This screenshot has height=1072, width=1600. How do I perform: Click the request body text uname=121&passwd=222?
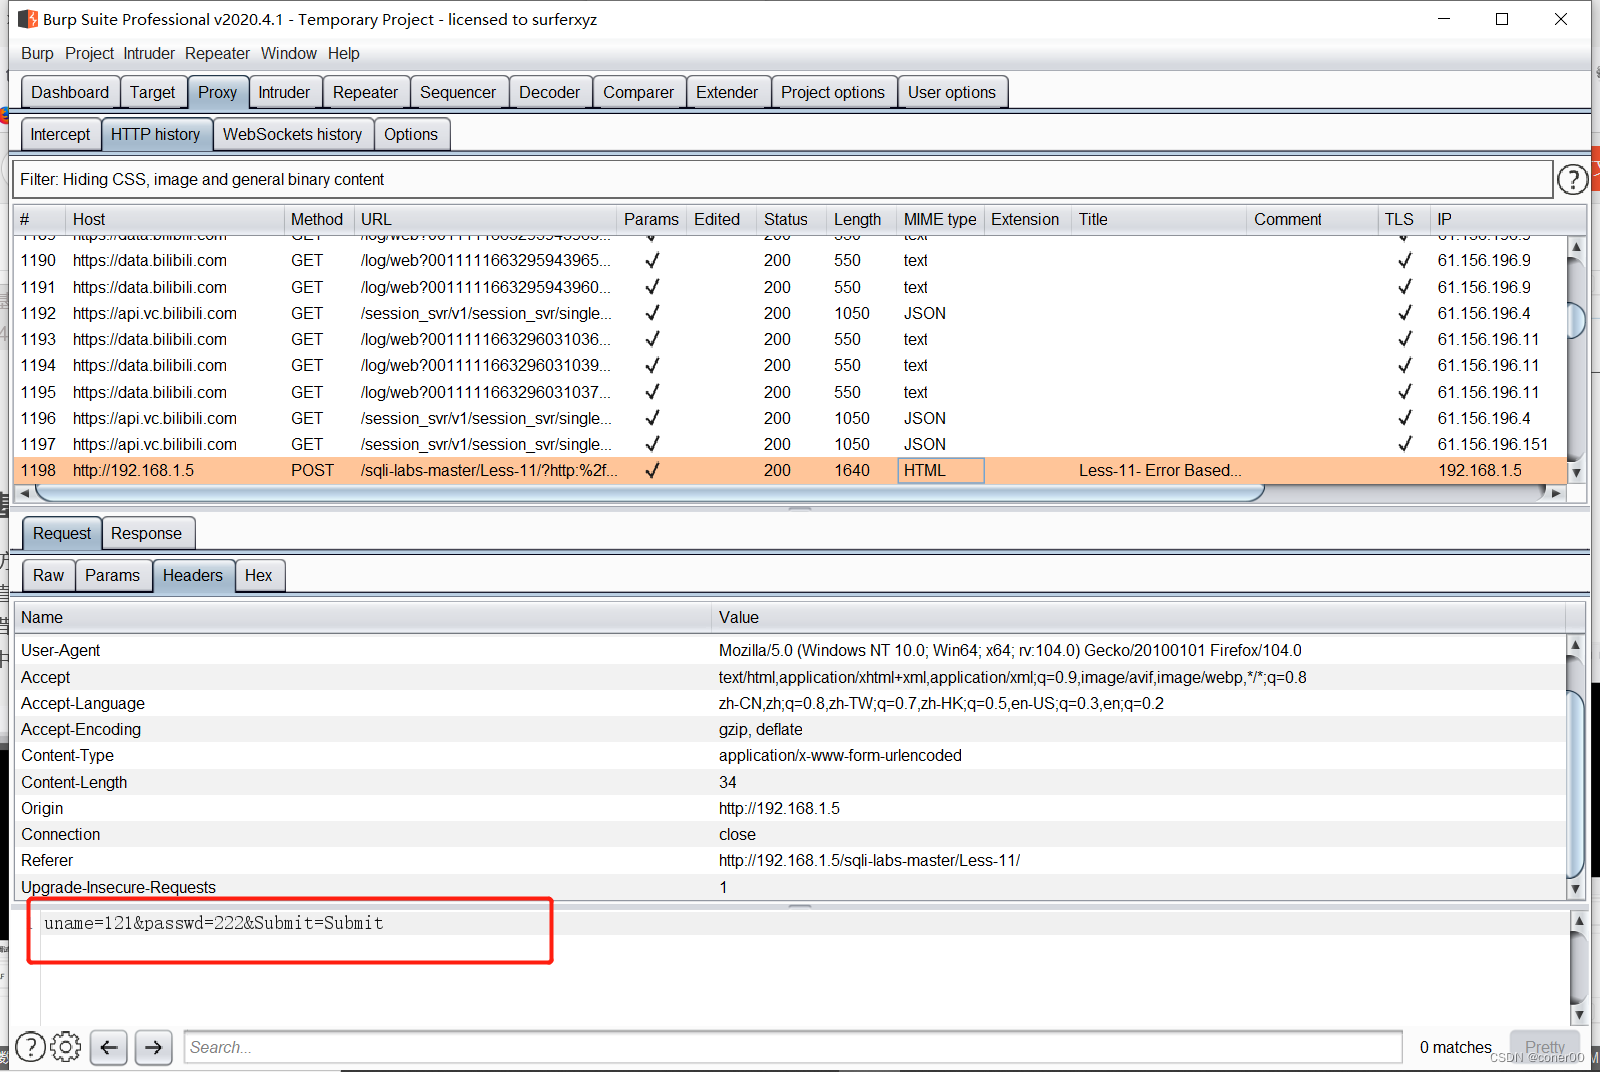pos(213,923)
